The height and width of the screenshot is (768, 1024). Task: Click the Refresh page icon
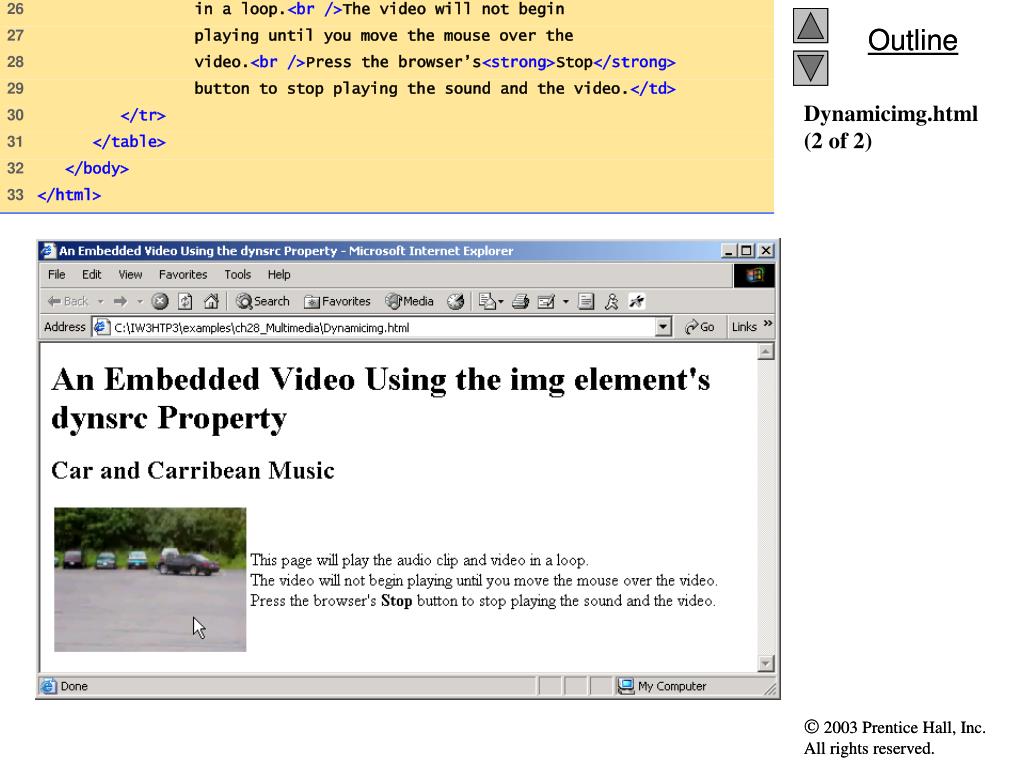(x=185, y=301)
